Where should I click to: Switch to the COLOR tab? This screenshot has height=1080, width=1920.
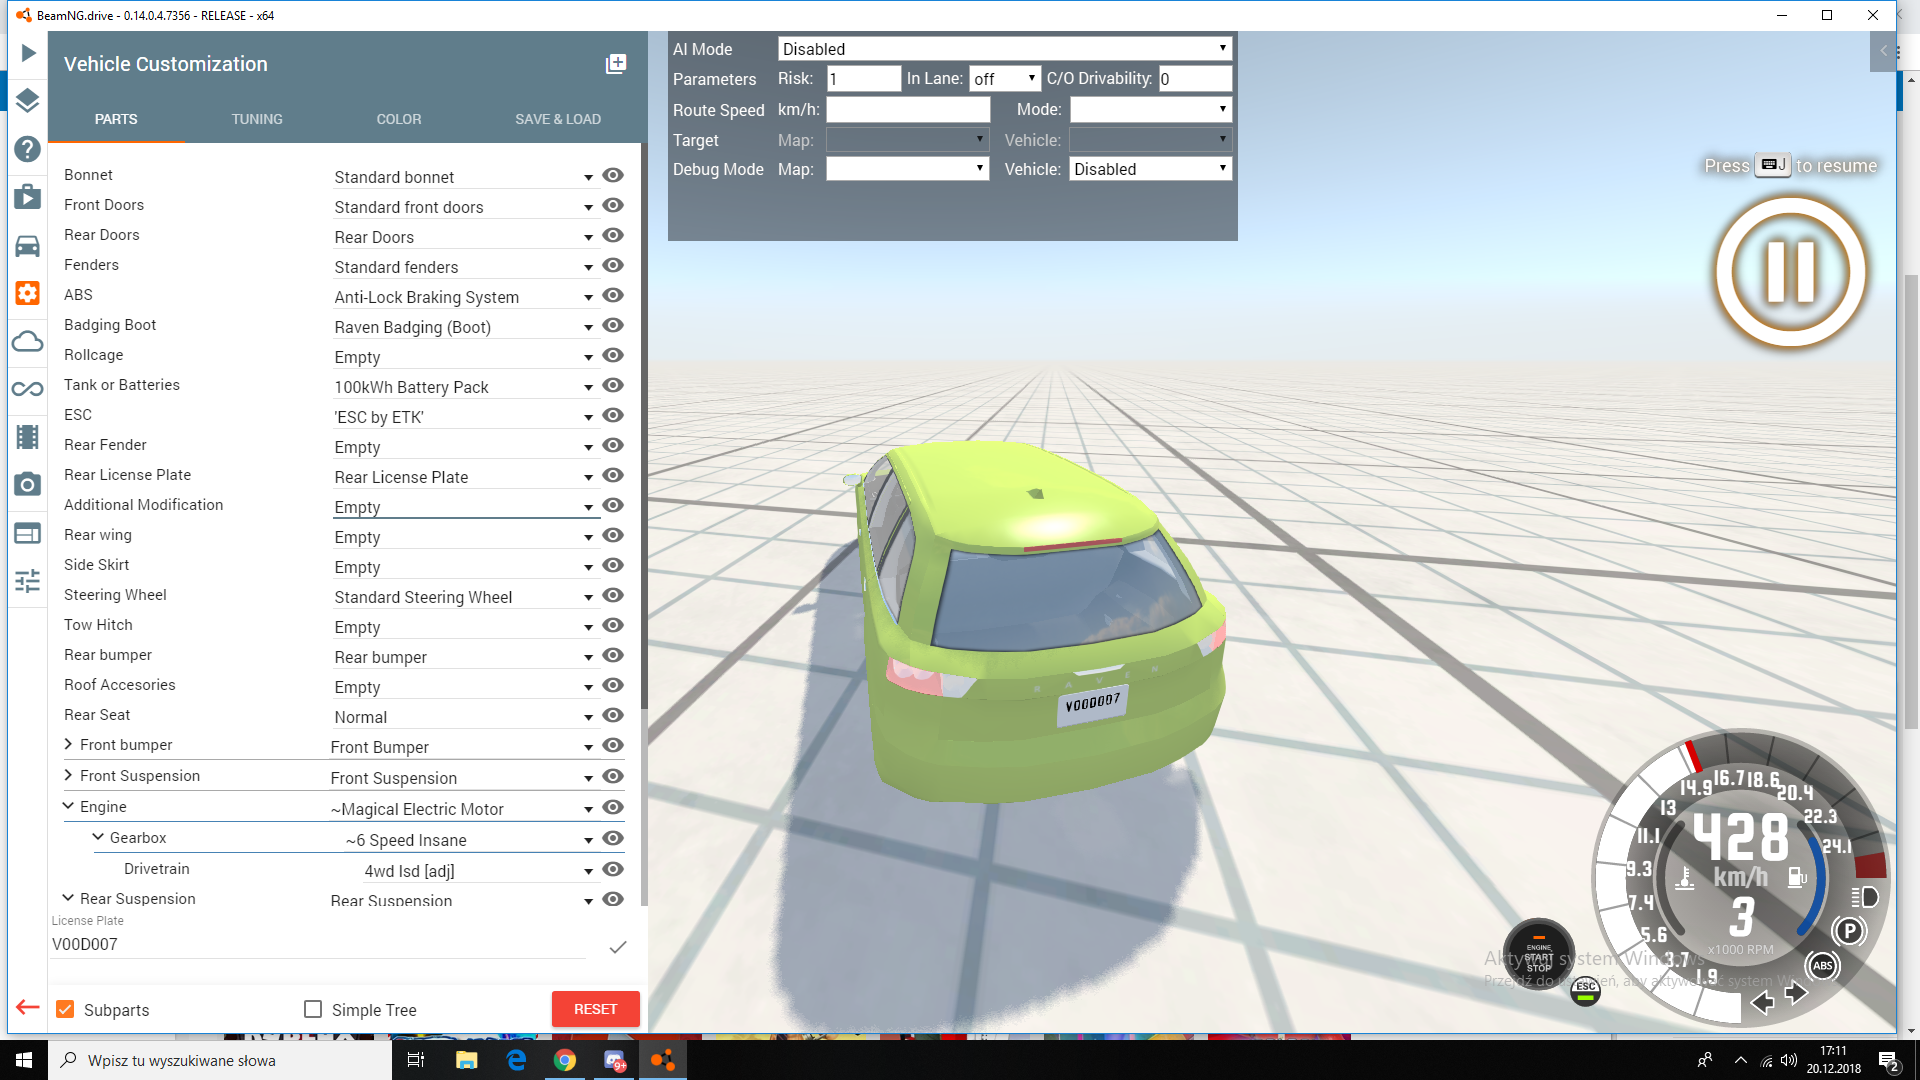coord(398,119)
